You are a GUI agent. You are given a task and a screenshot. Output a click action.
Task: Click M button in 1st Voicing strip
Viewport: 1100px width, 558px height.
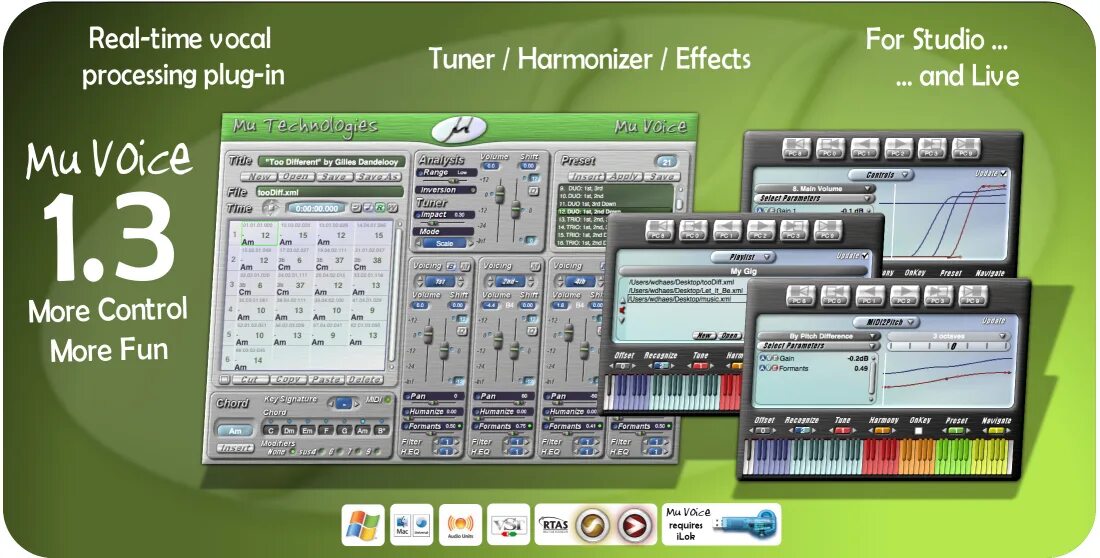(464, 266)
